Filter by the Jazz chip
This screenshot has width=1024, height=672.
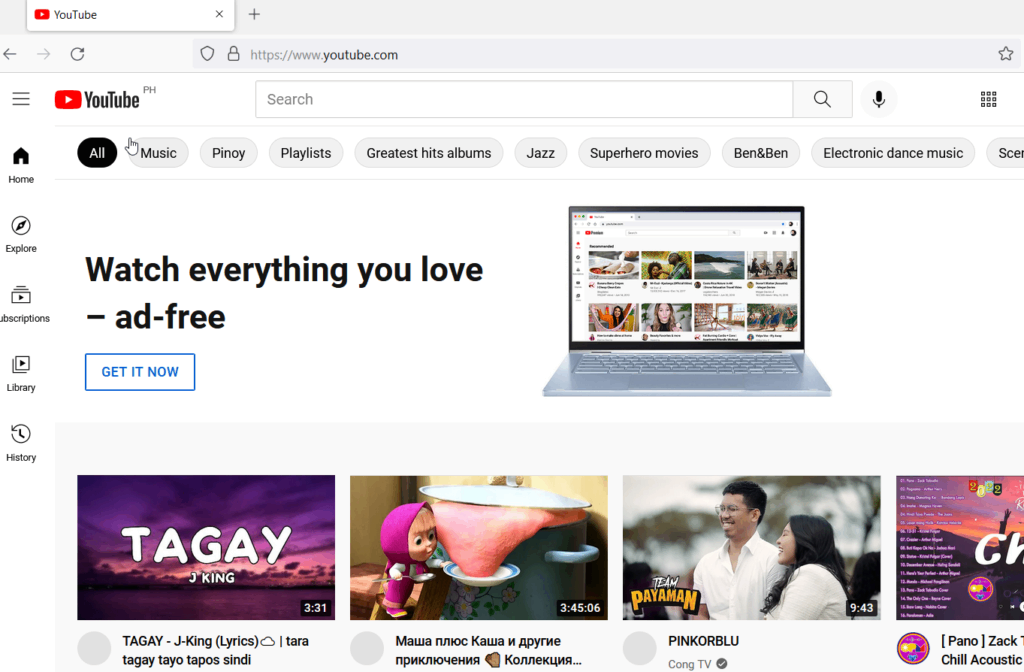(x=541, y=153)
